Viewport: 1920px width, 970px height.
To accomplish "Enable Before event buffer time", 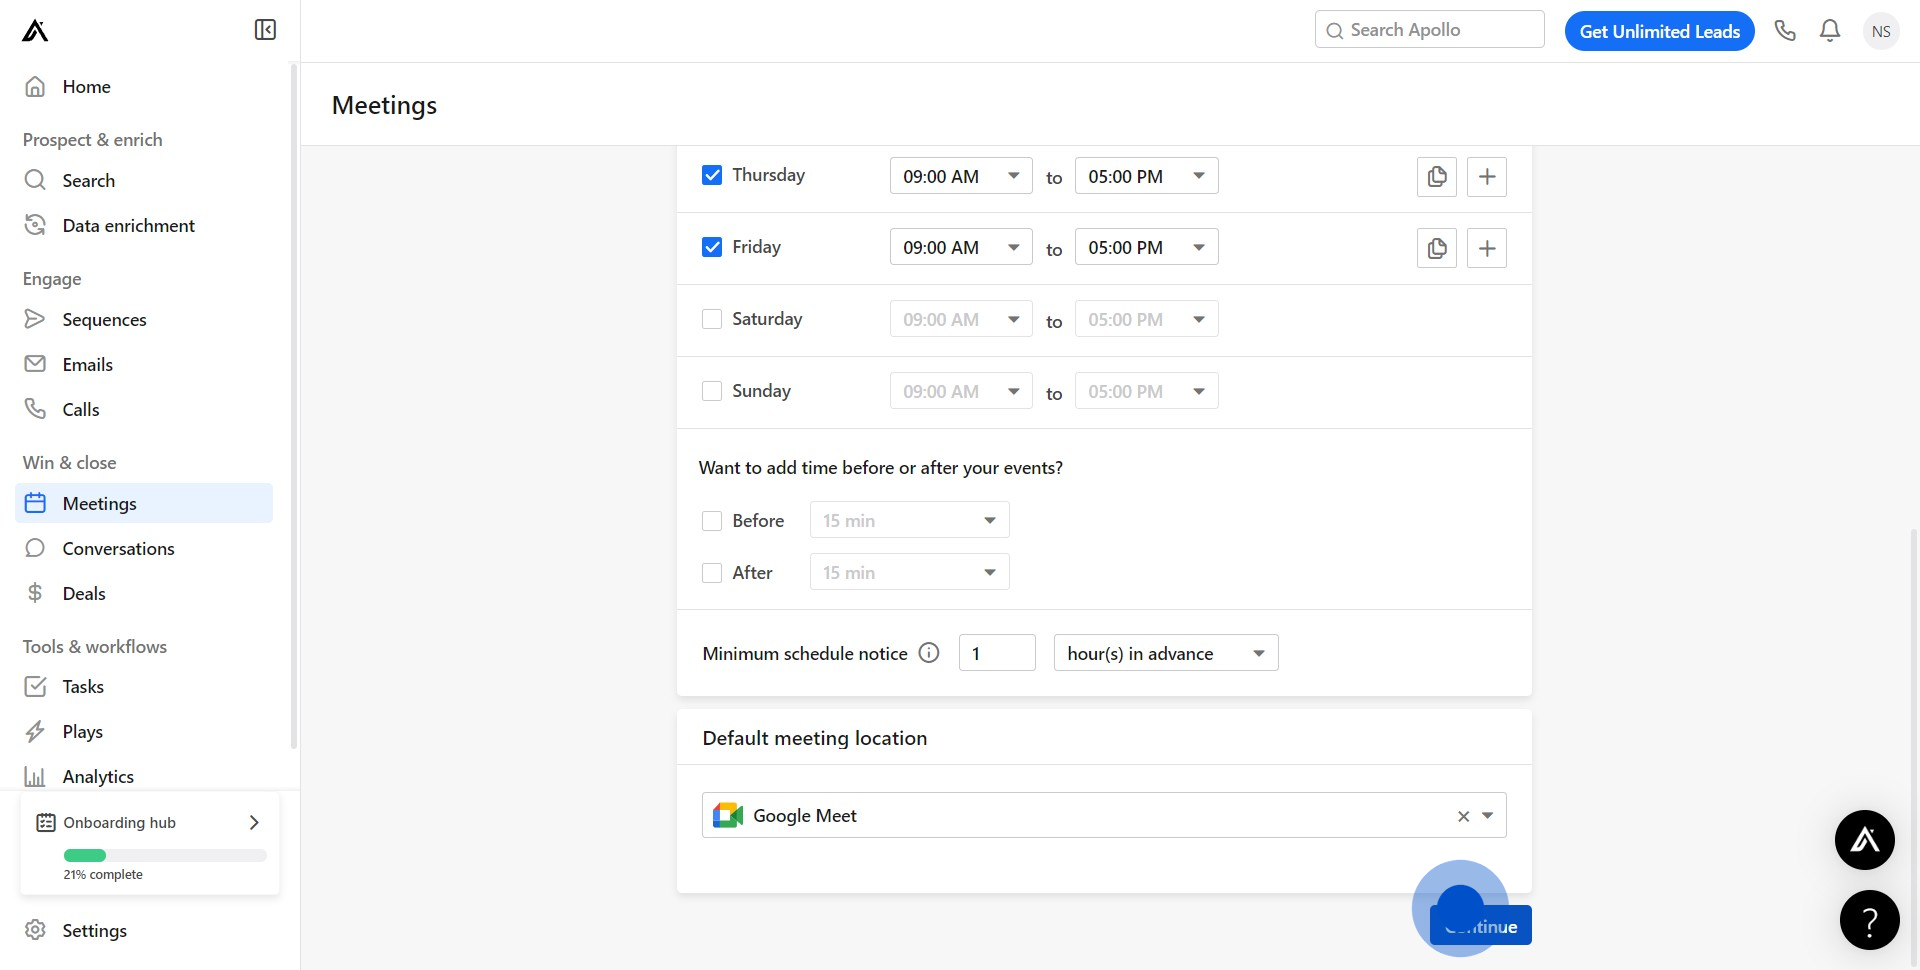I will click(712, 521).
